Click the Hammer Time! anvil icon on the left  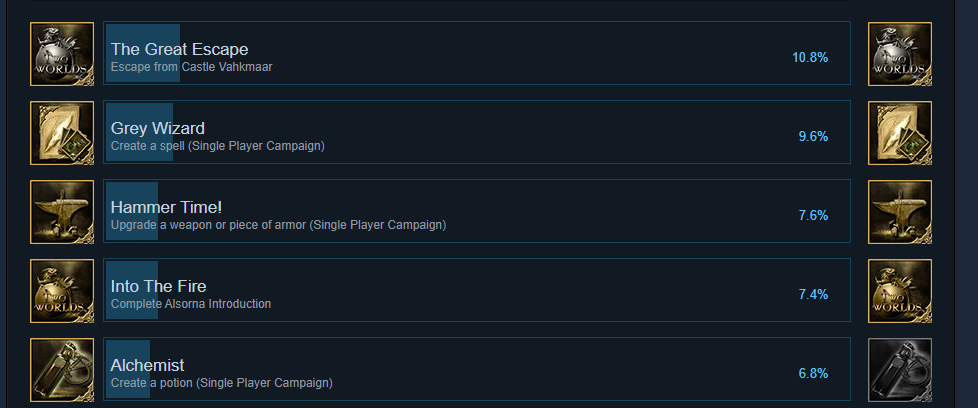pos(62,212)
